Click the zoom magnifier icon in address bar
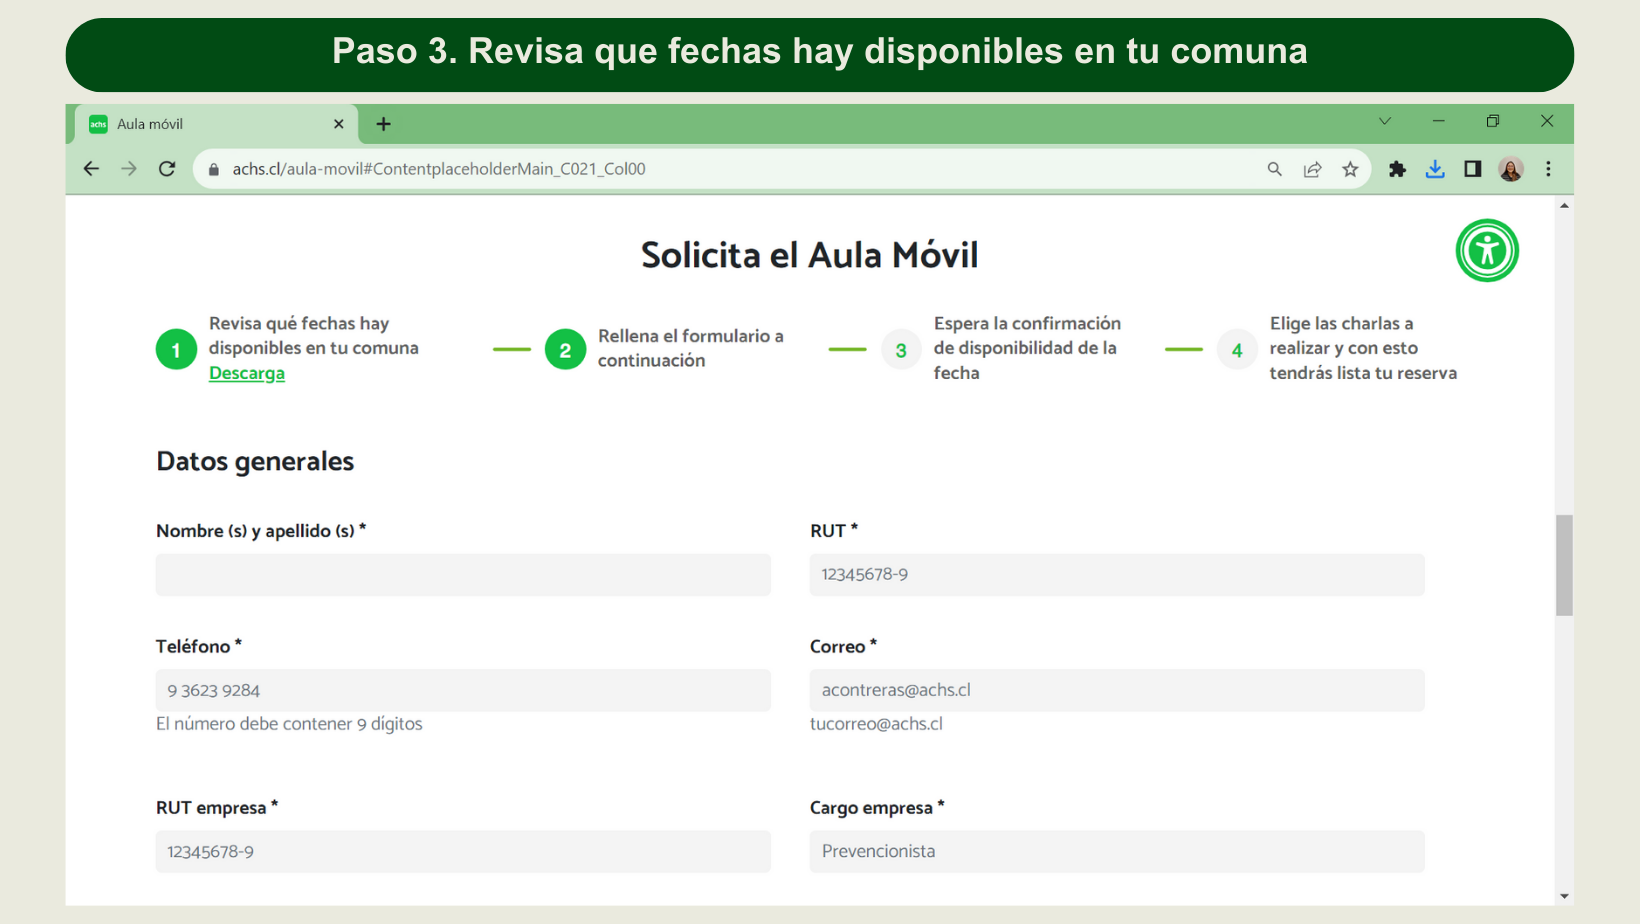1640x924 pixels. click(1274, 169)
